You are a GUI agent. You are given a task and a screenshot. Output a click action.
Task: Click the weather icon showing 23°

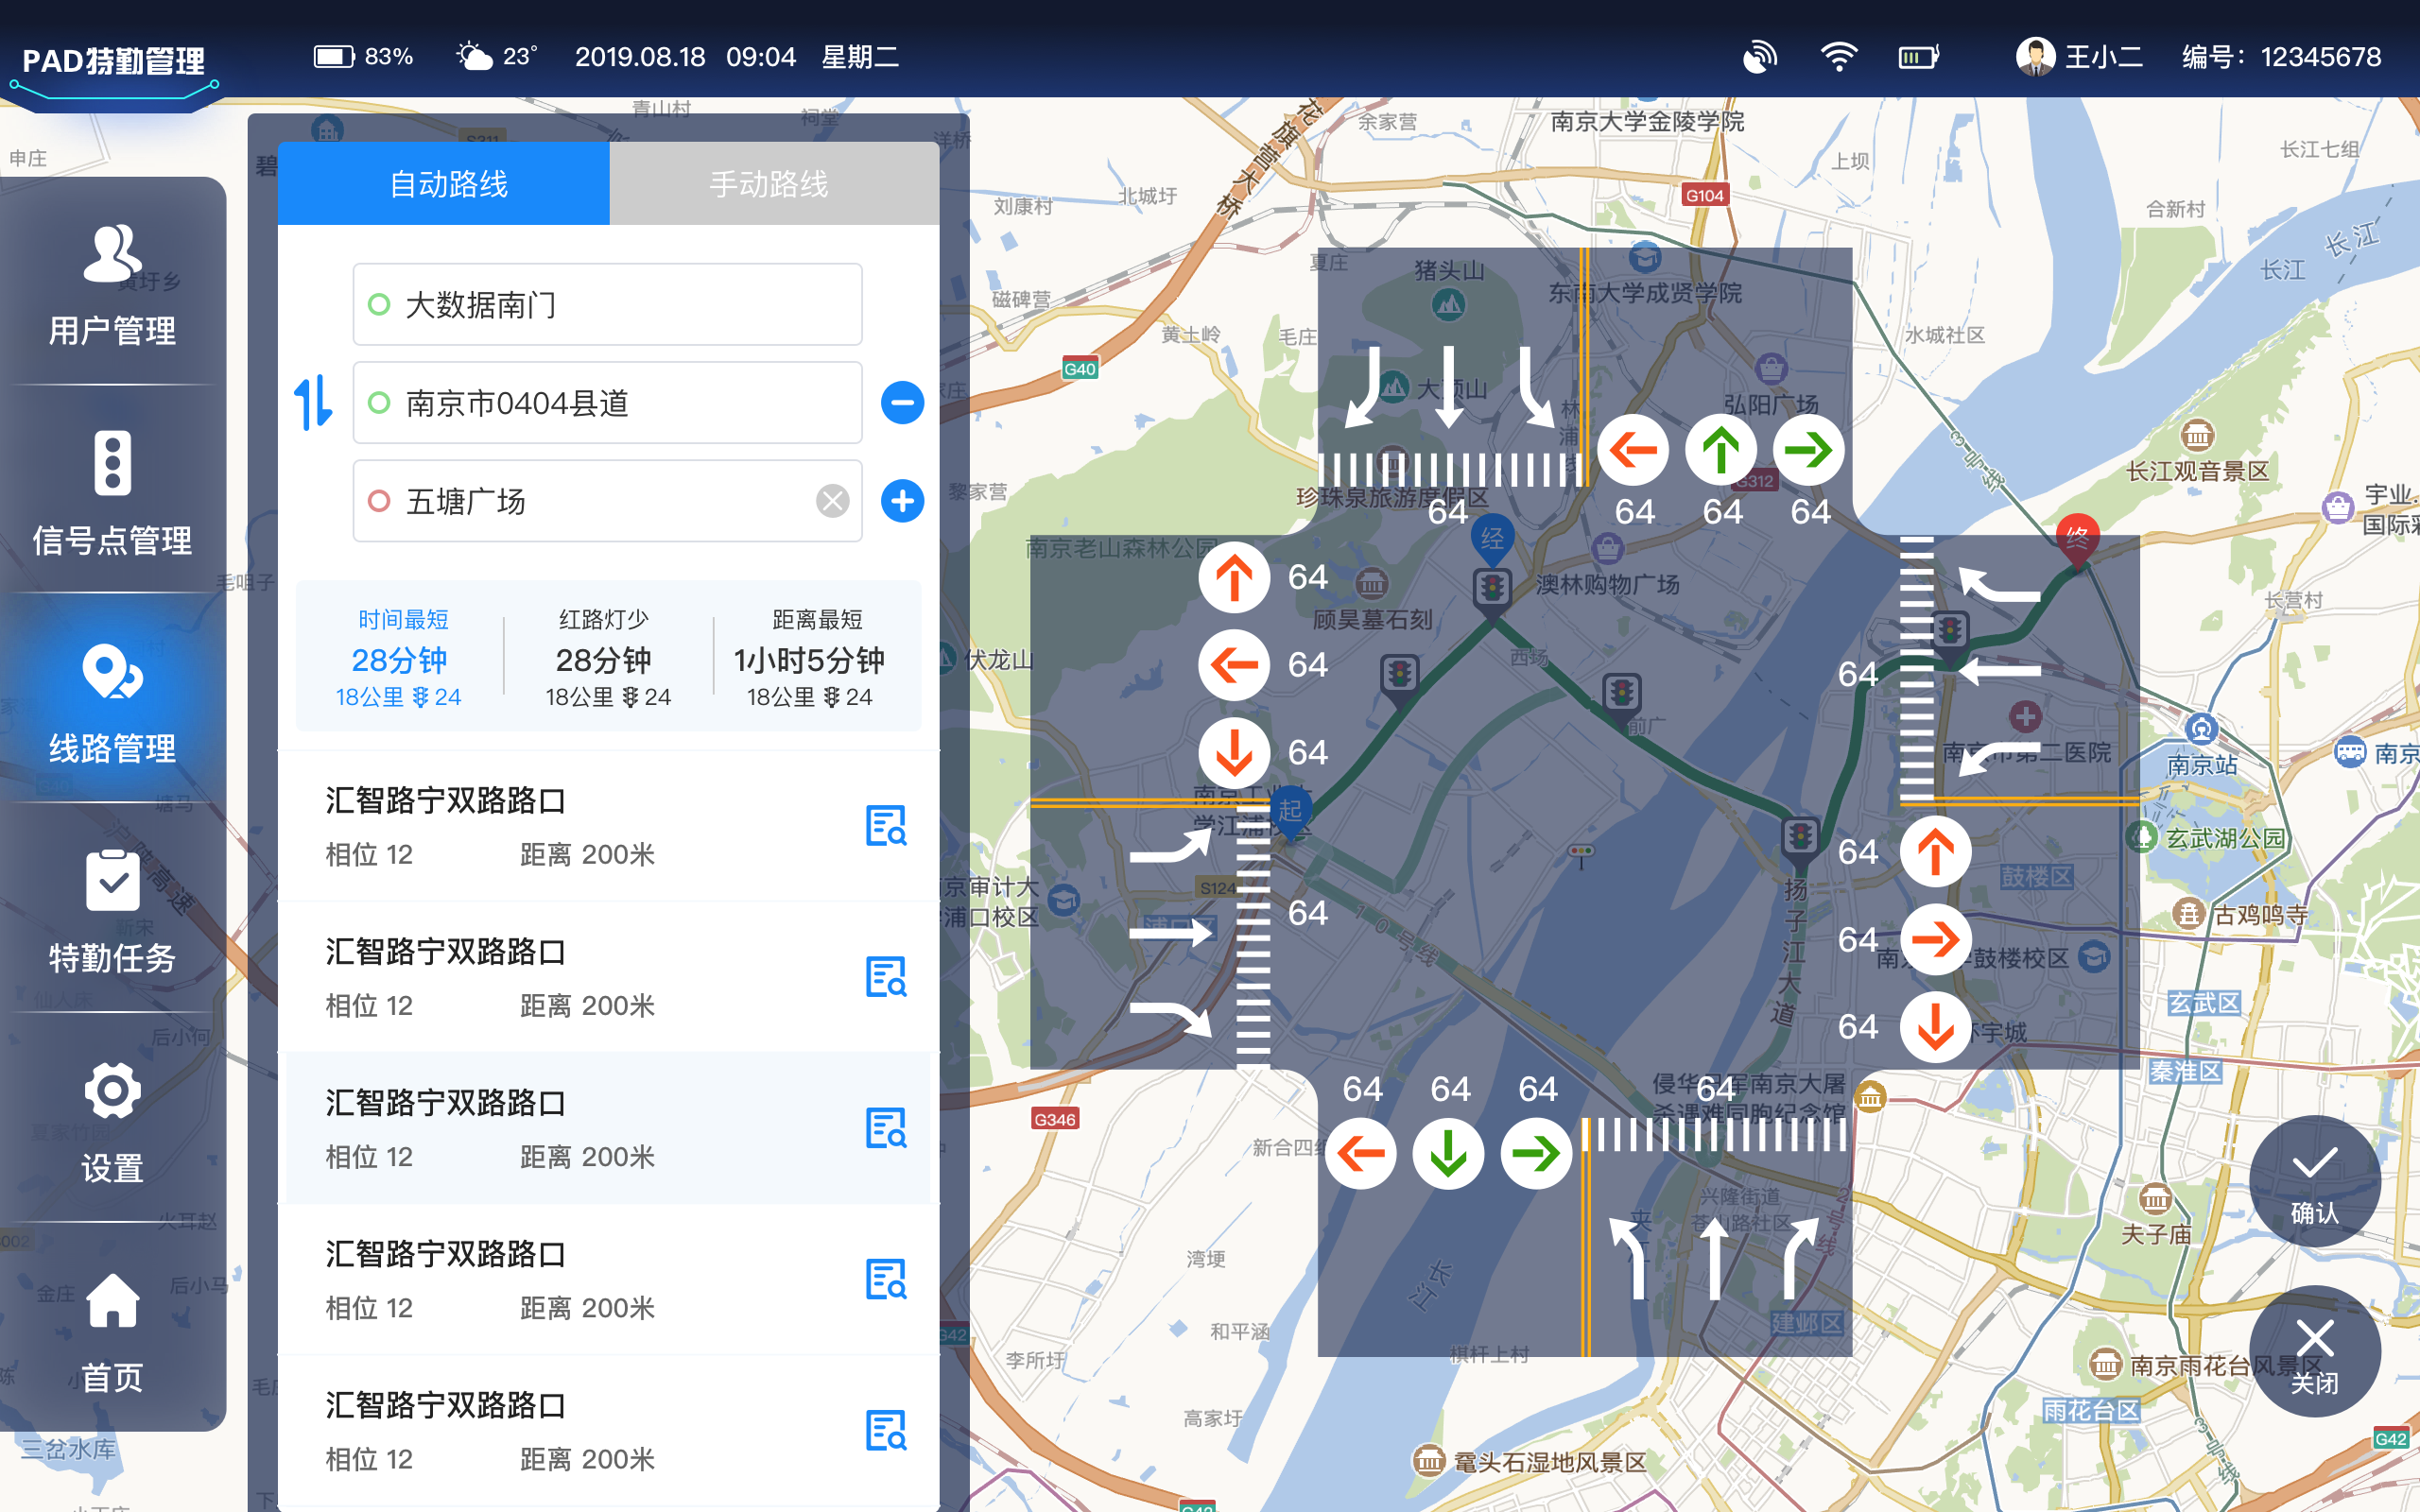474,56
